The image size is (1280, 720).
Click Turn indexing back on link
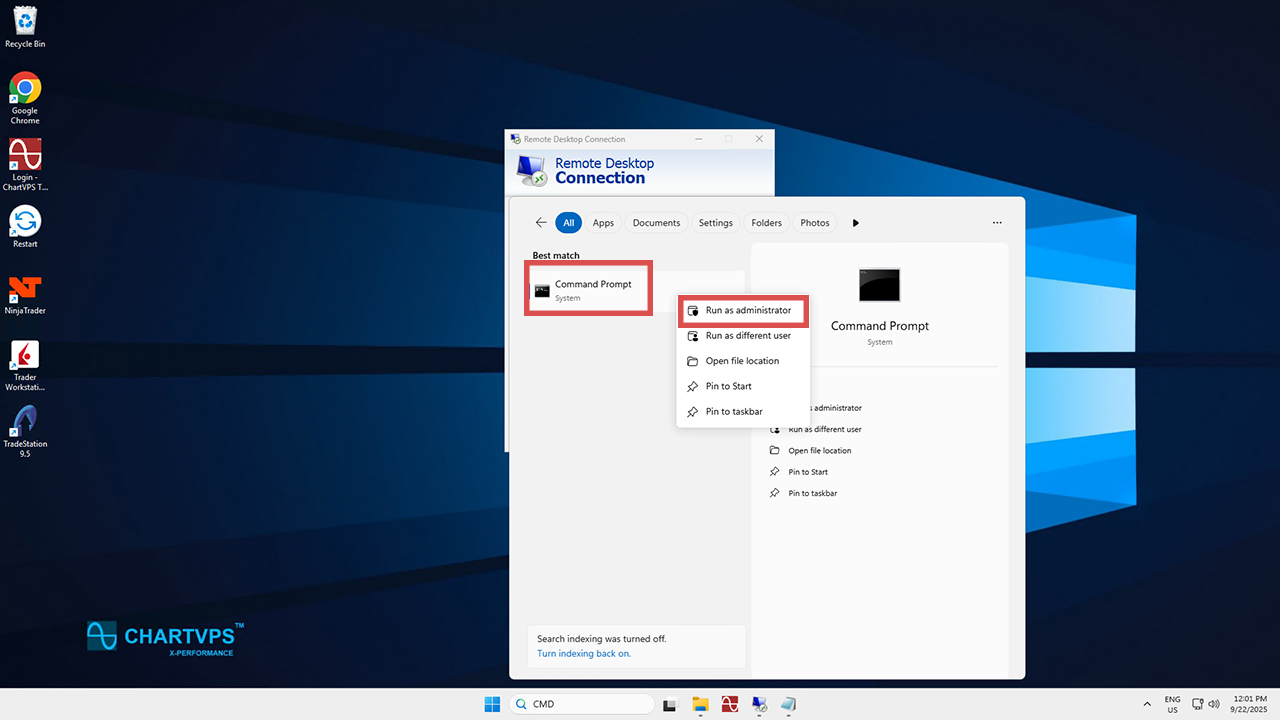pyautogui.click(x=584, y=654)
